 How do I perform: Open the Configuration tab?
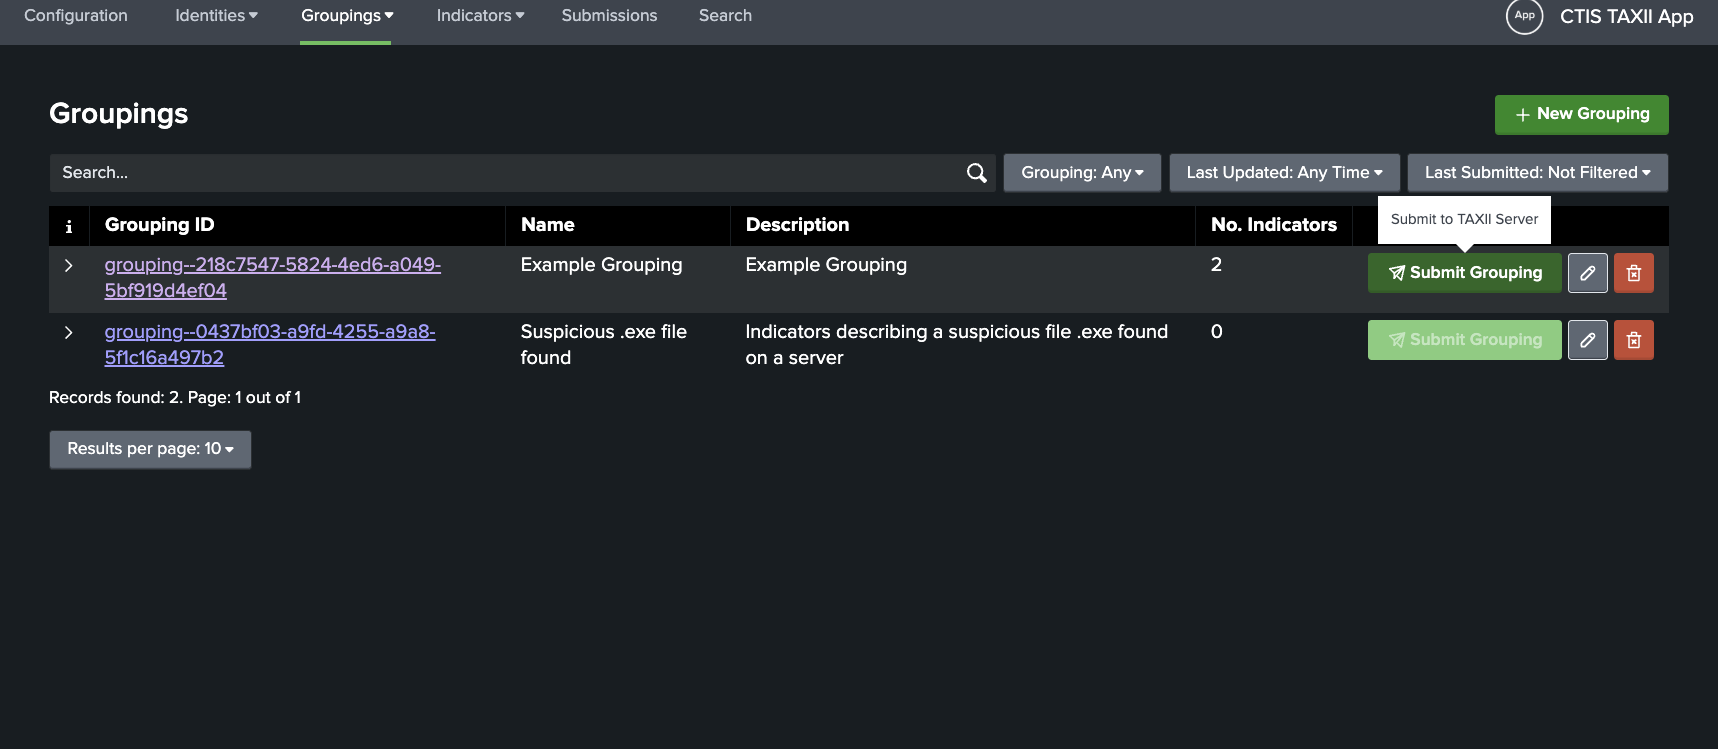click(x=76, y=16)
